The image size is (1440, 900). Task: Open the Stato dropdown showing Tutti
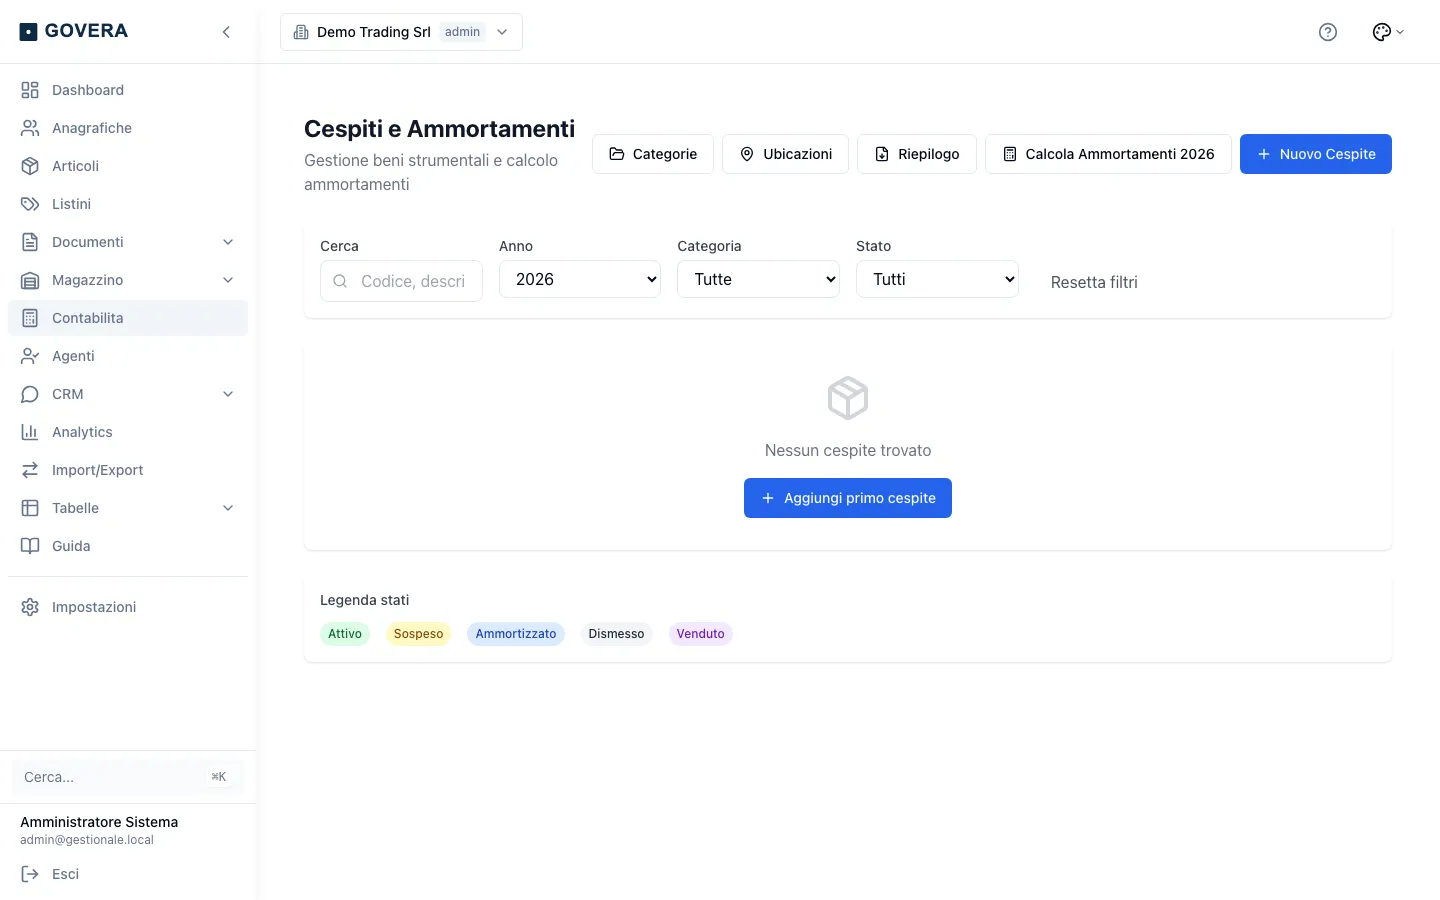pos(937,279)
